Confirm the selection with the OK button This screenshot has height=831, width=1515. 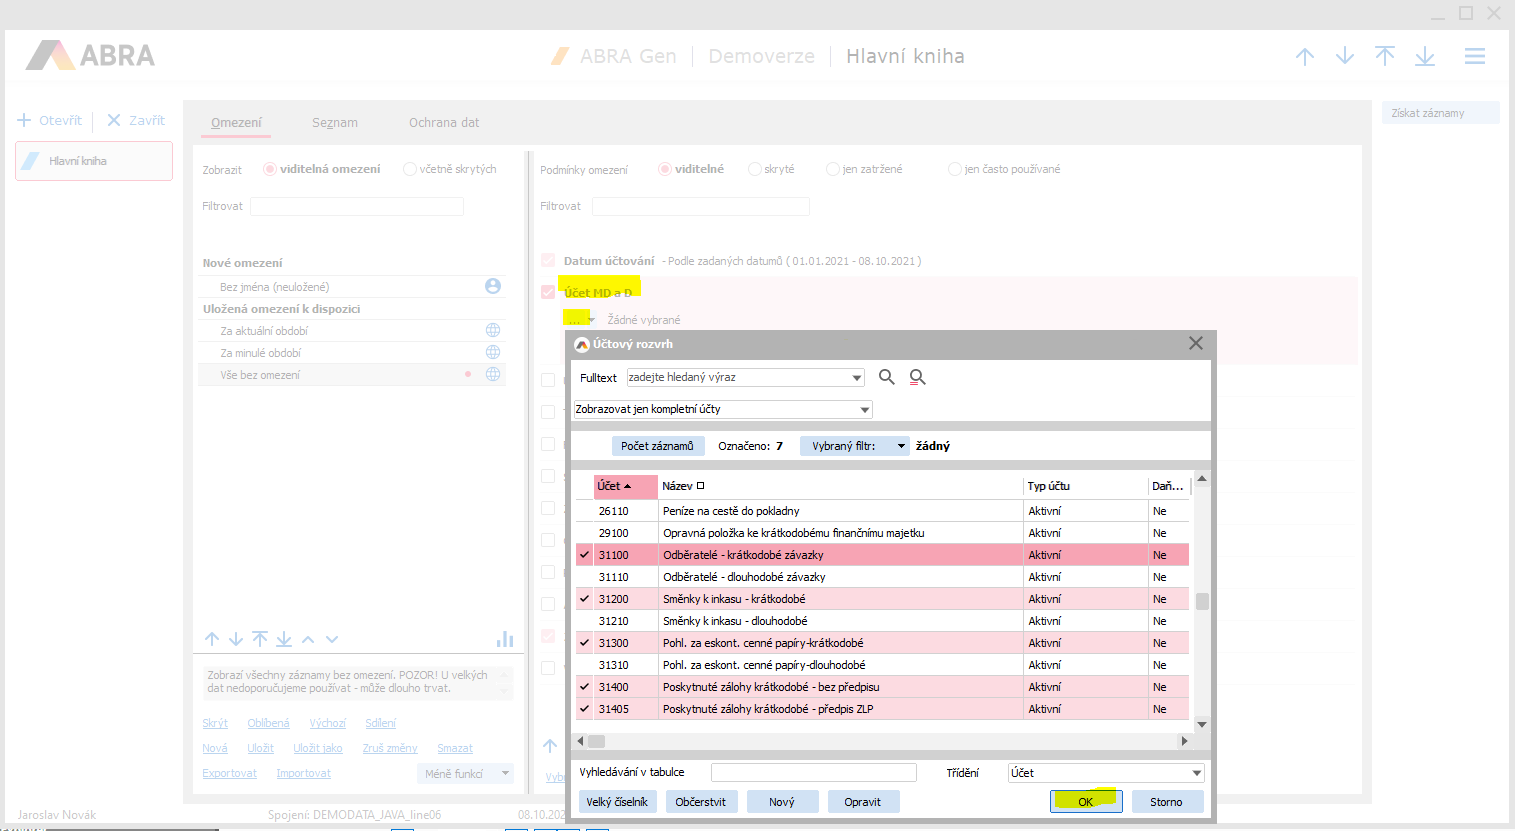[x=1086, y=802]
